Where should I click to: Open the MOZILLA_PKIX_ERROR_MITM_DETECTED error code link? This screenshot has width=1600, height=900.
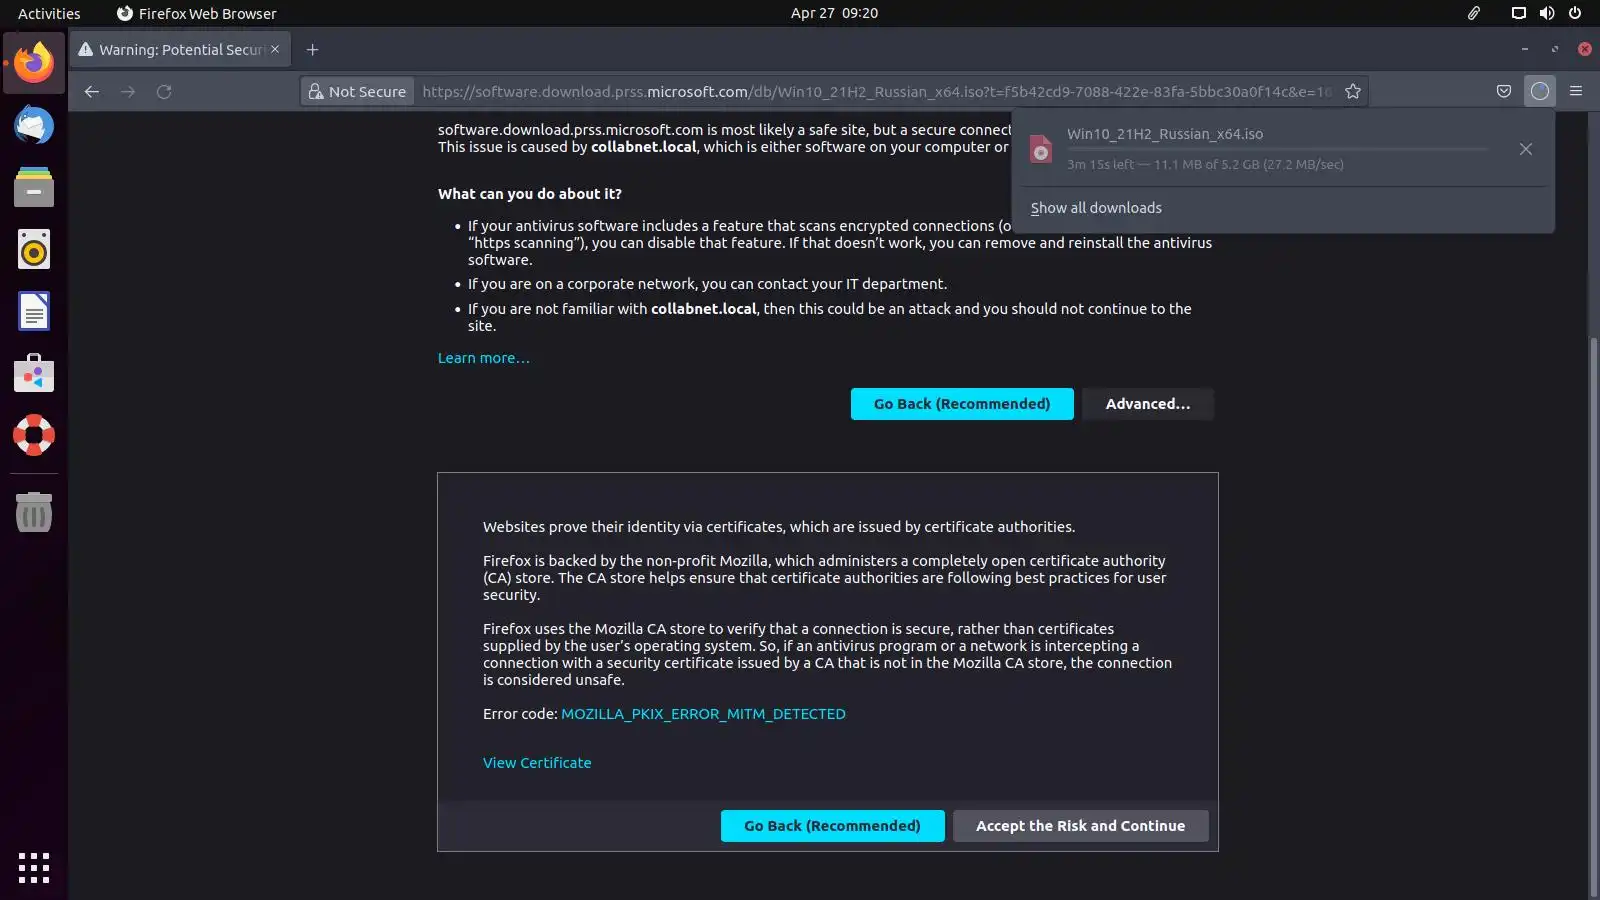703,714
